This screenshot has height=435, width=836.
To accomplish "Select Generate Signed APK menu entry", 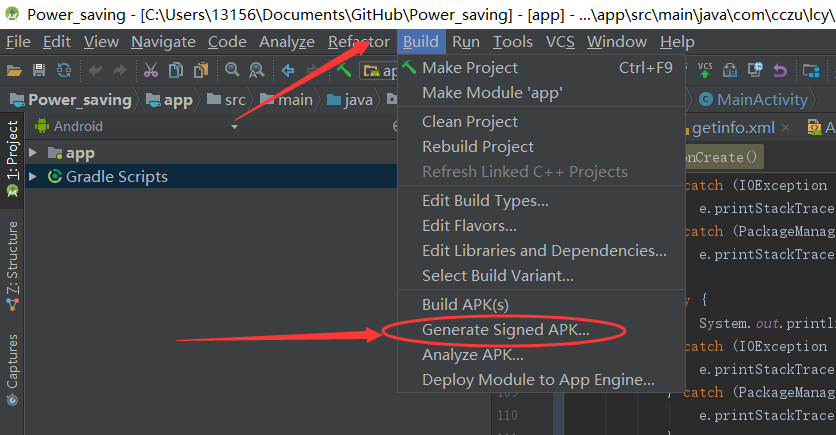I will (505, 329).
